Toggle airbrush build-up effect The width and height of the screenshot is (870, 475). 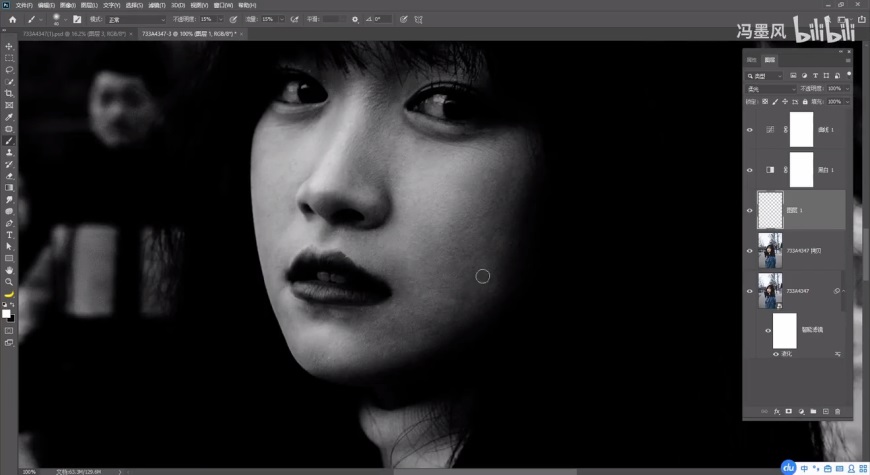(295, 19)
